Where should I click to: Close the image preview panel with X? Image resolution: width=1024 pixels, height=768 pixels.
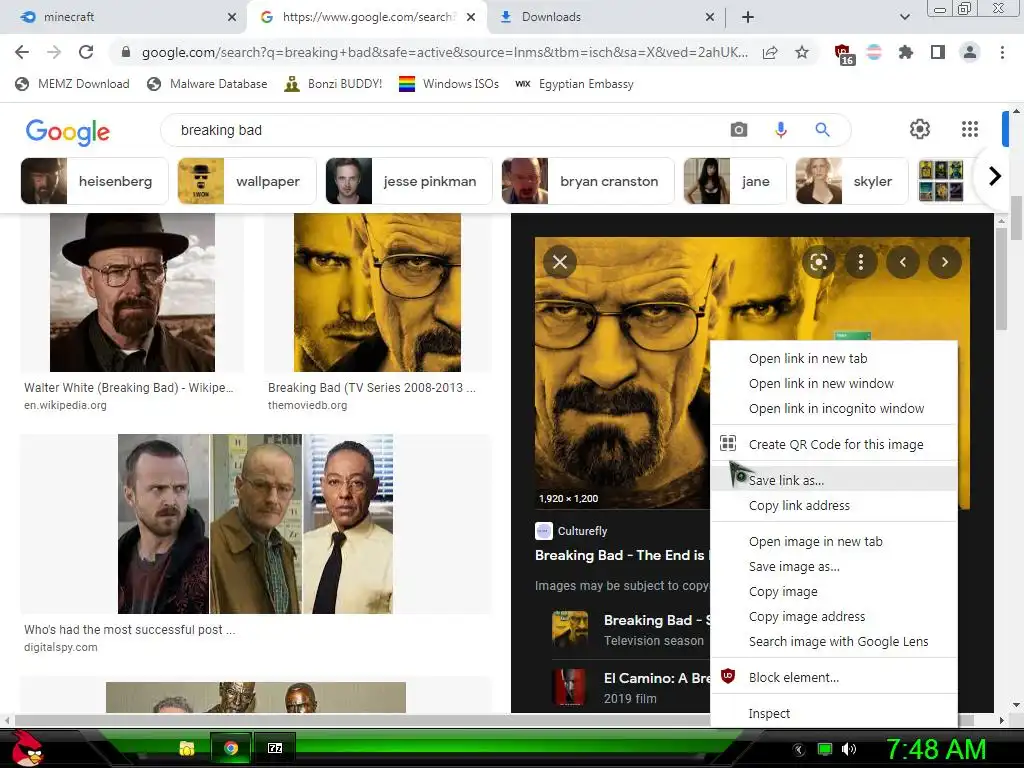click(560, 262)
